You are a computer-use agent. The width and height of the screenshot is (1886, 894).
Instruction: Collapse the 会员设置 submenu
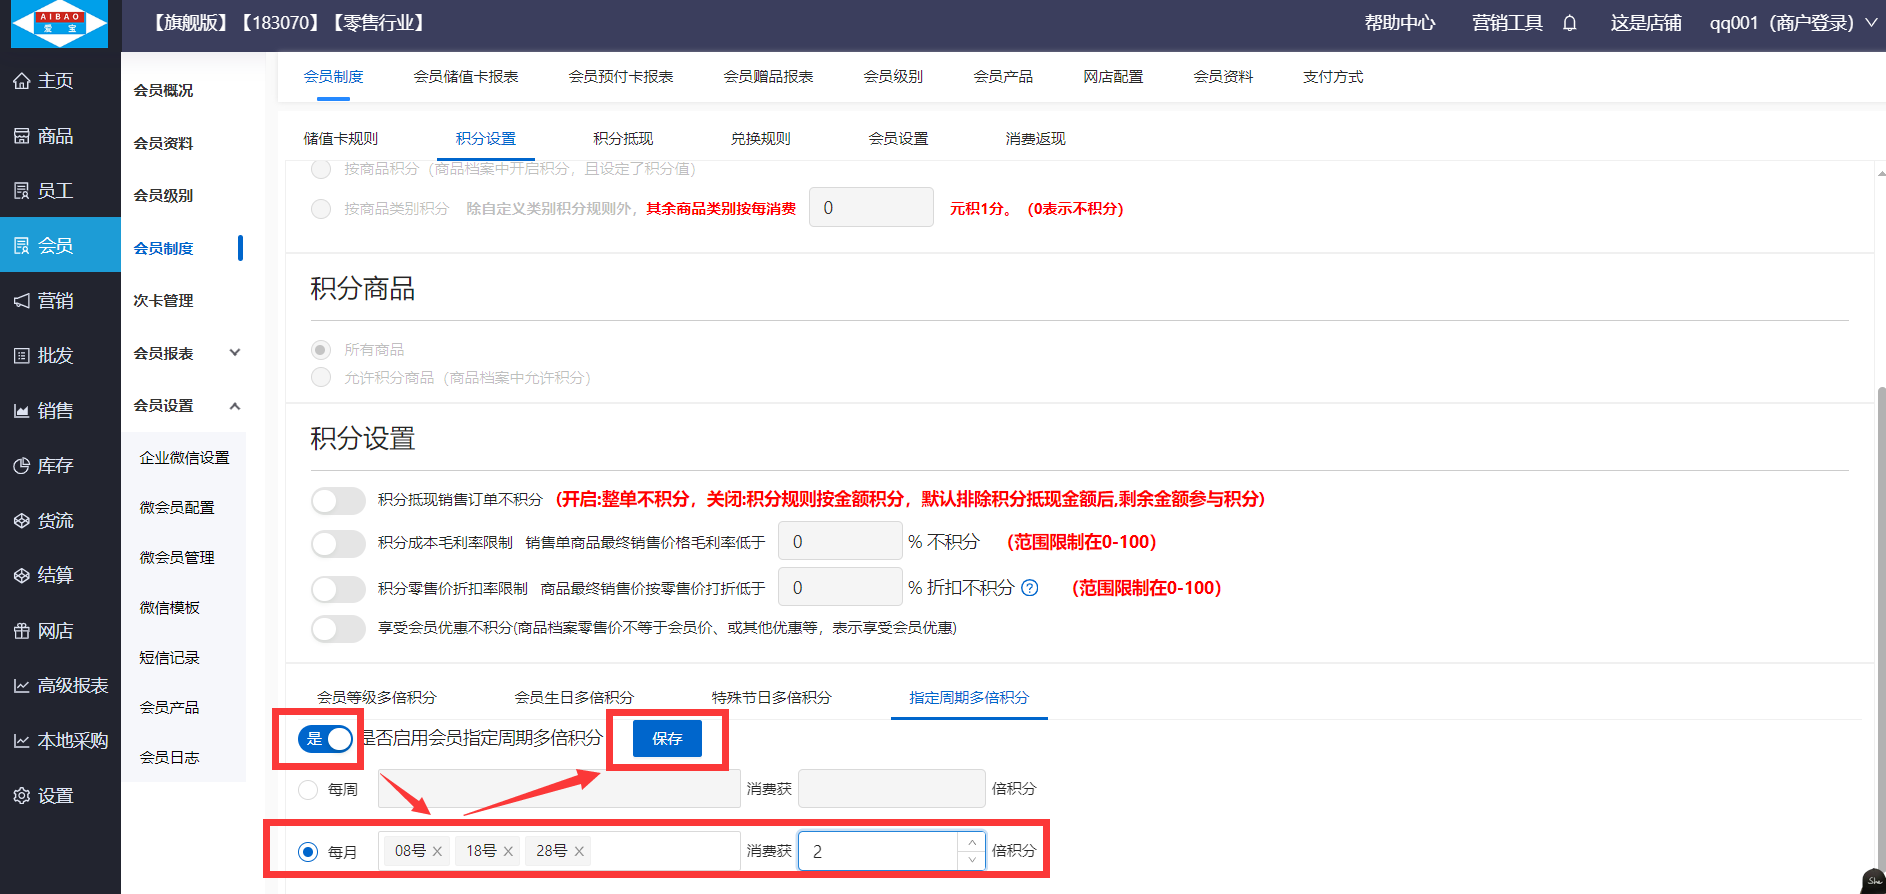pos(235,406)
